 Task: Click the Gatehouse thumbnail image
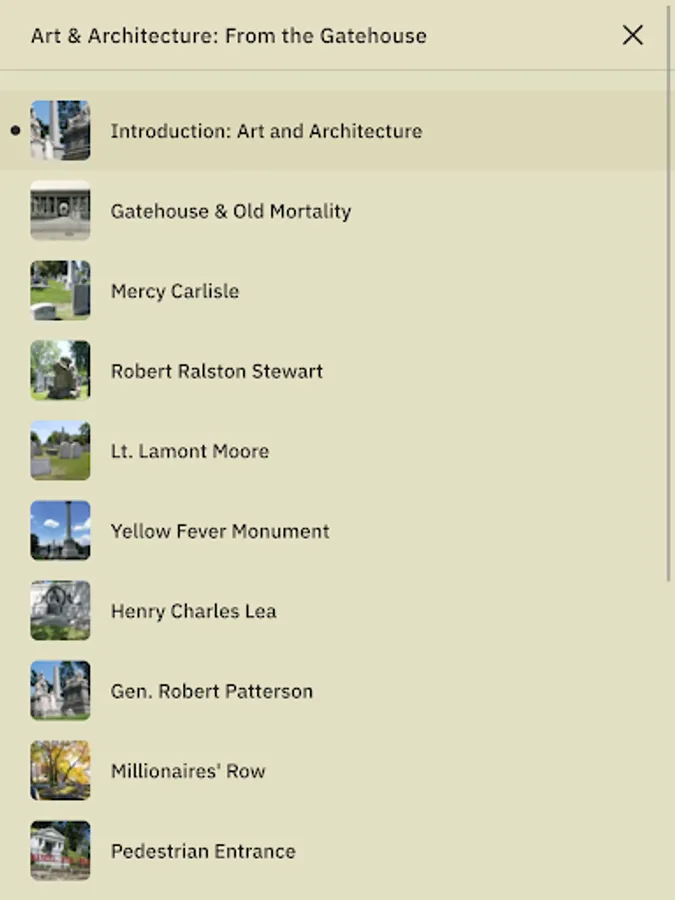[x=60, y=211]
